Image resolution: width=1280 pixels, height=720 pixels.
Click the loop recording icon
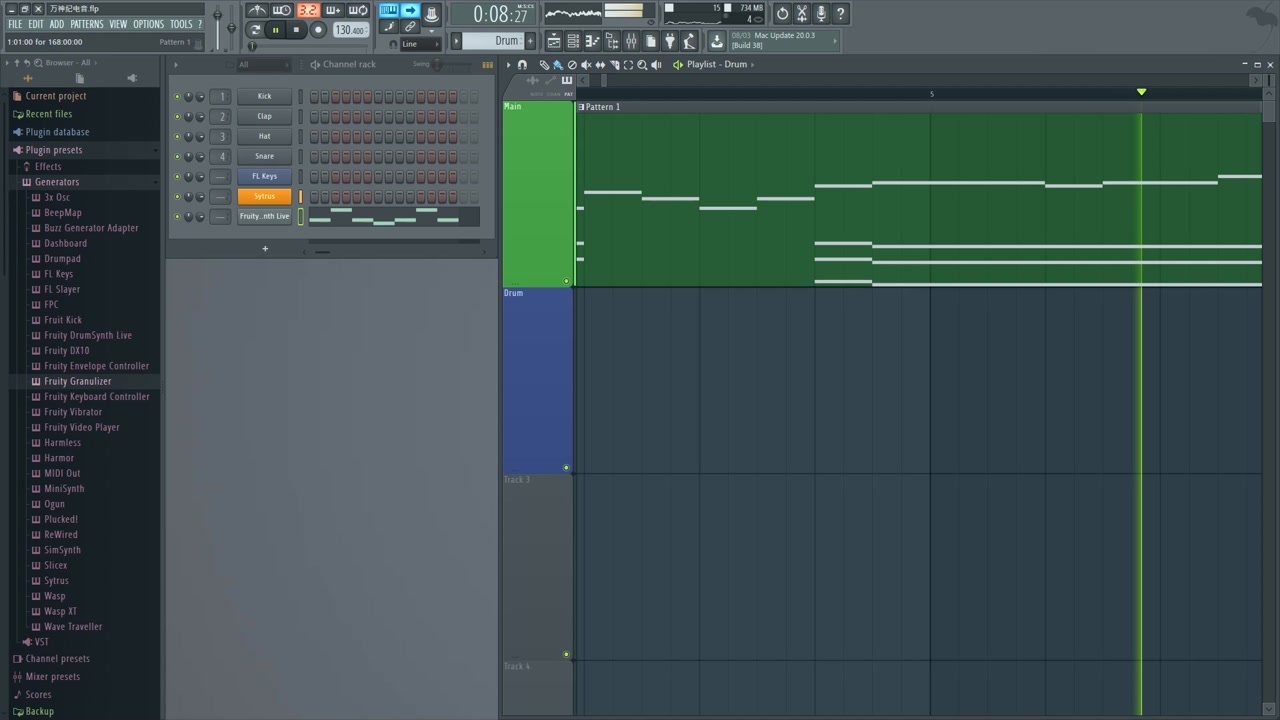358,11
